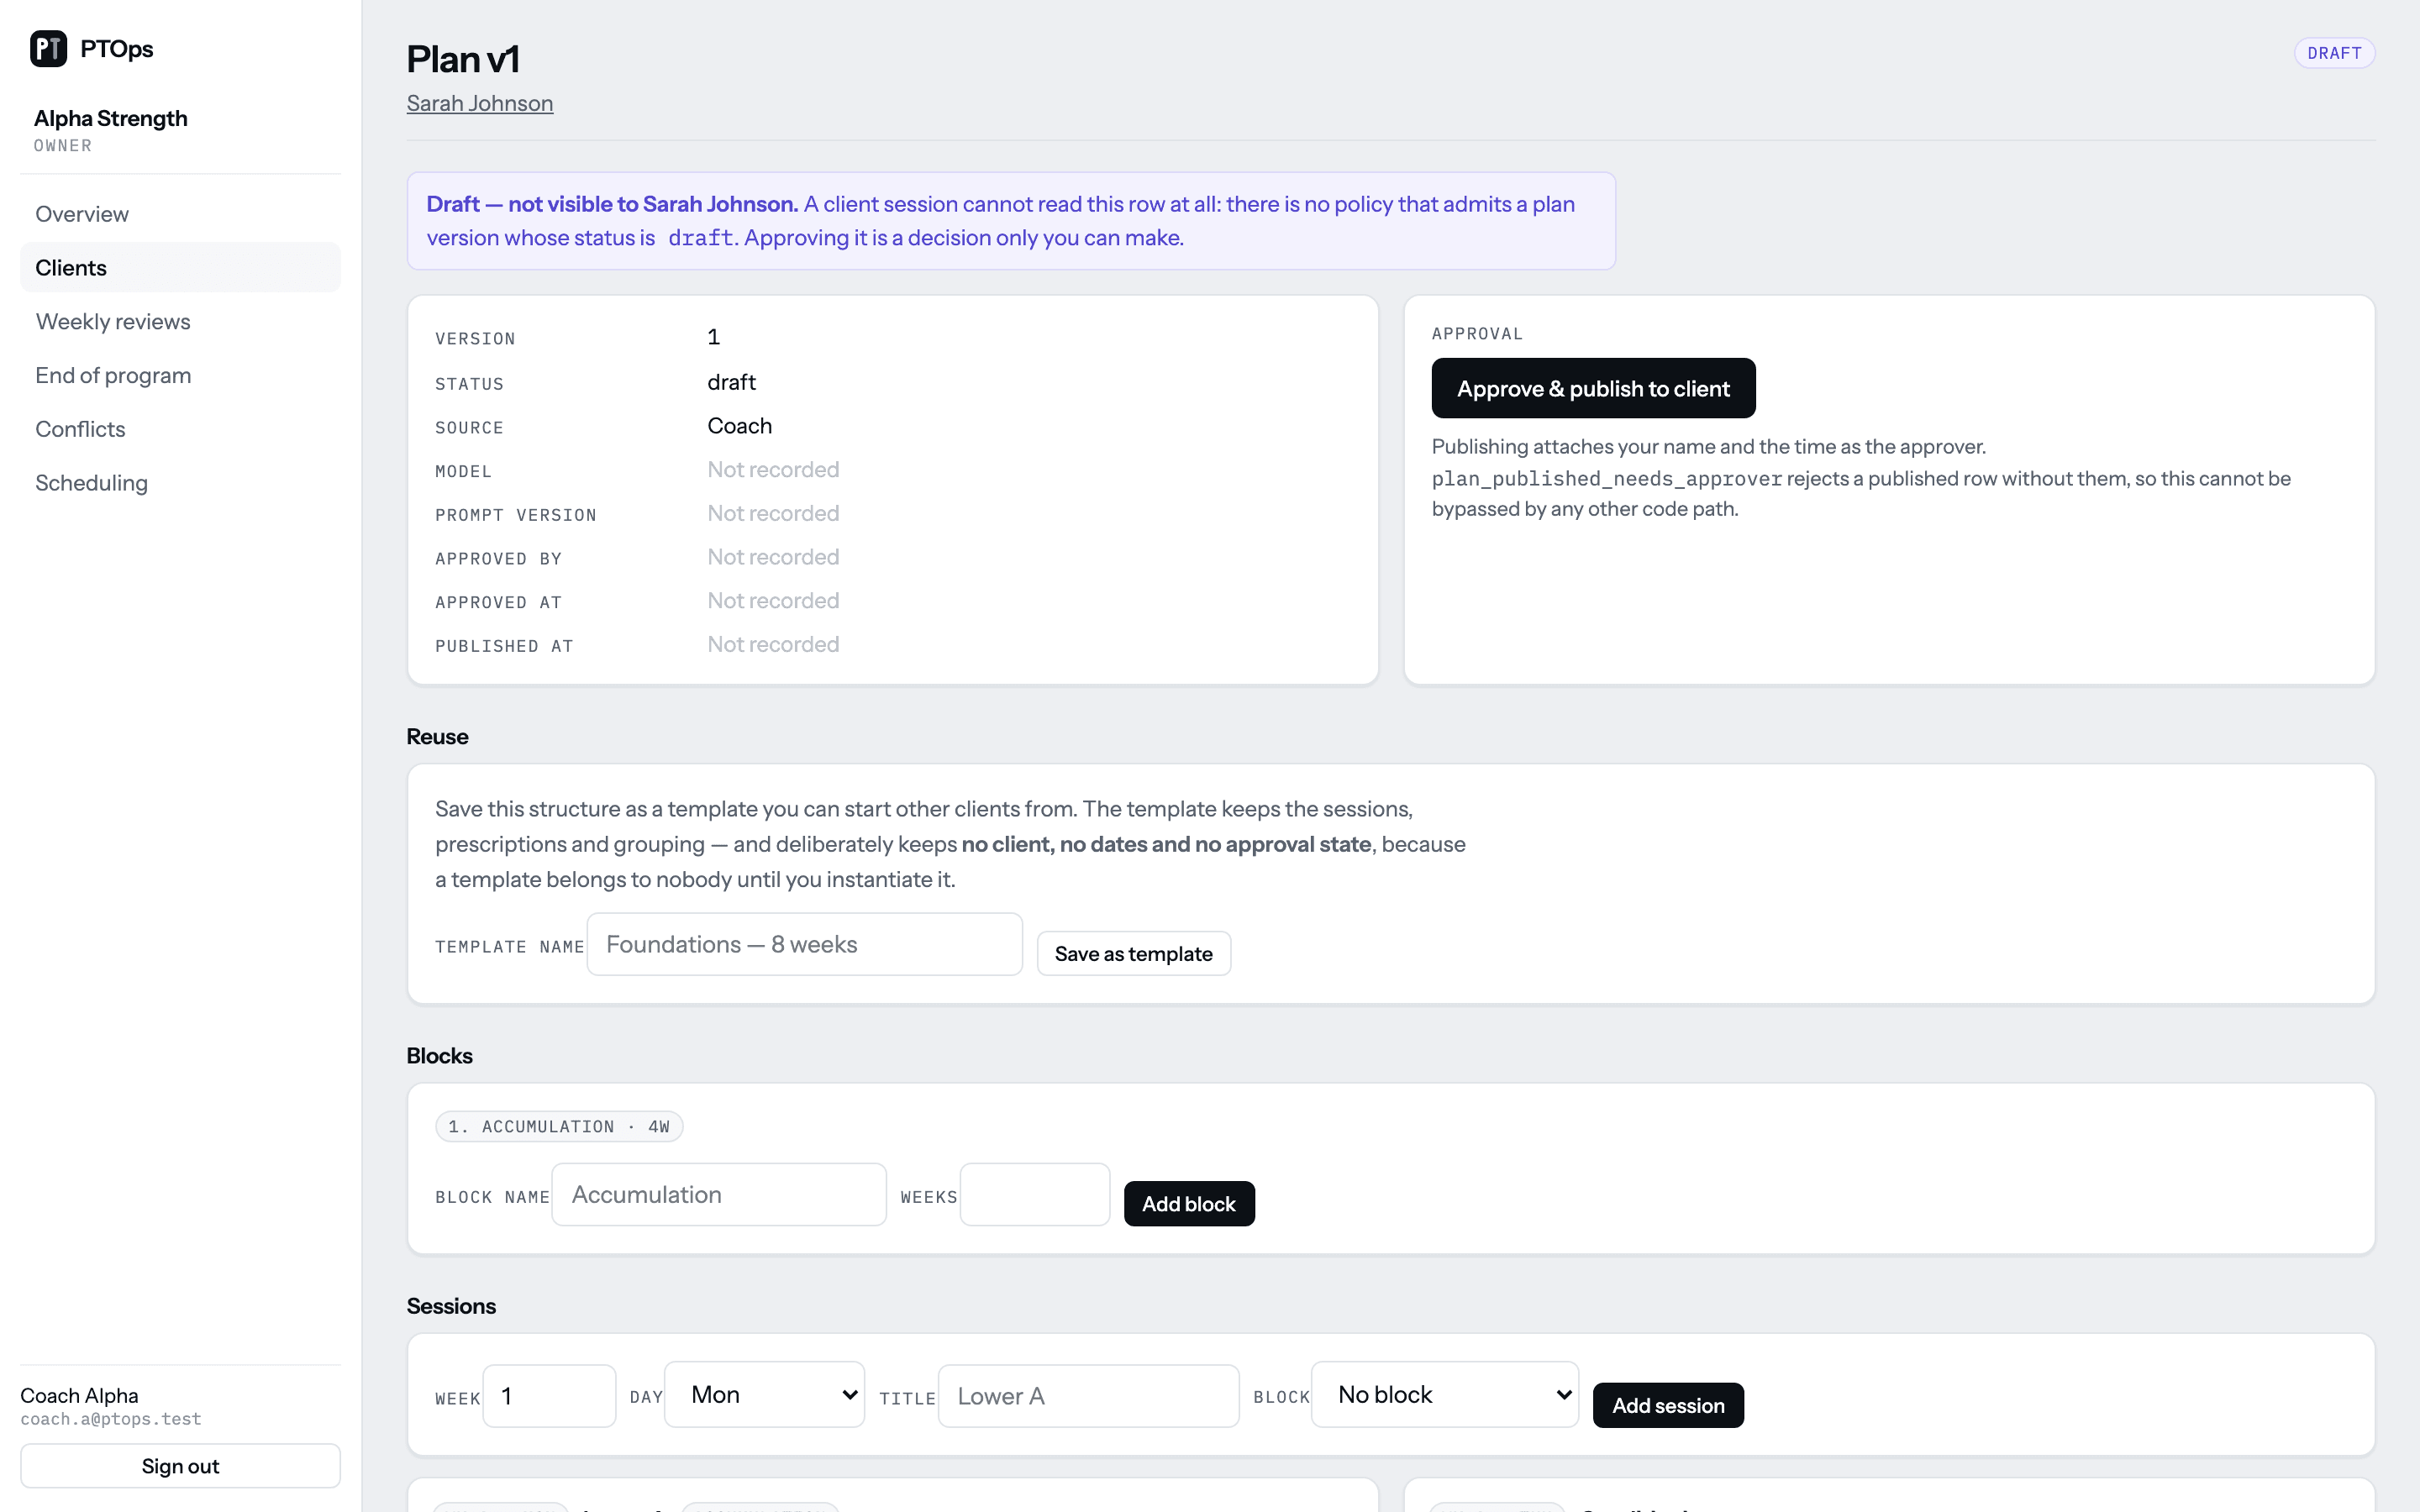The width and height of the screenshot is (2420, 1512).
Task: Go to Scheduling section
Action: tap(180, 483)
